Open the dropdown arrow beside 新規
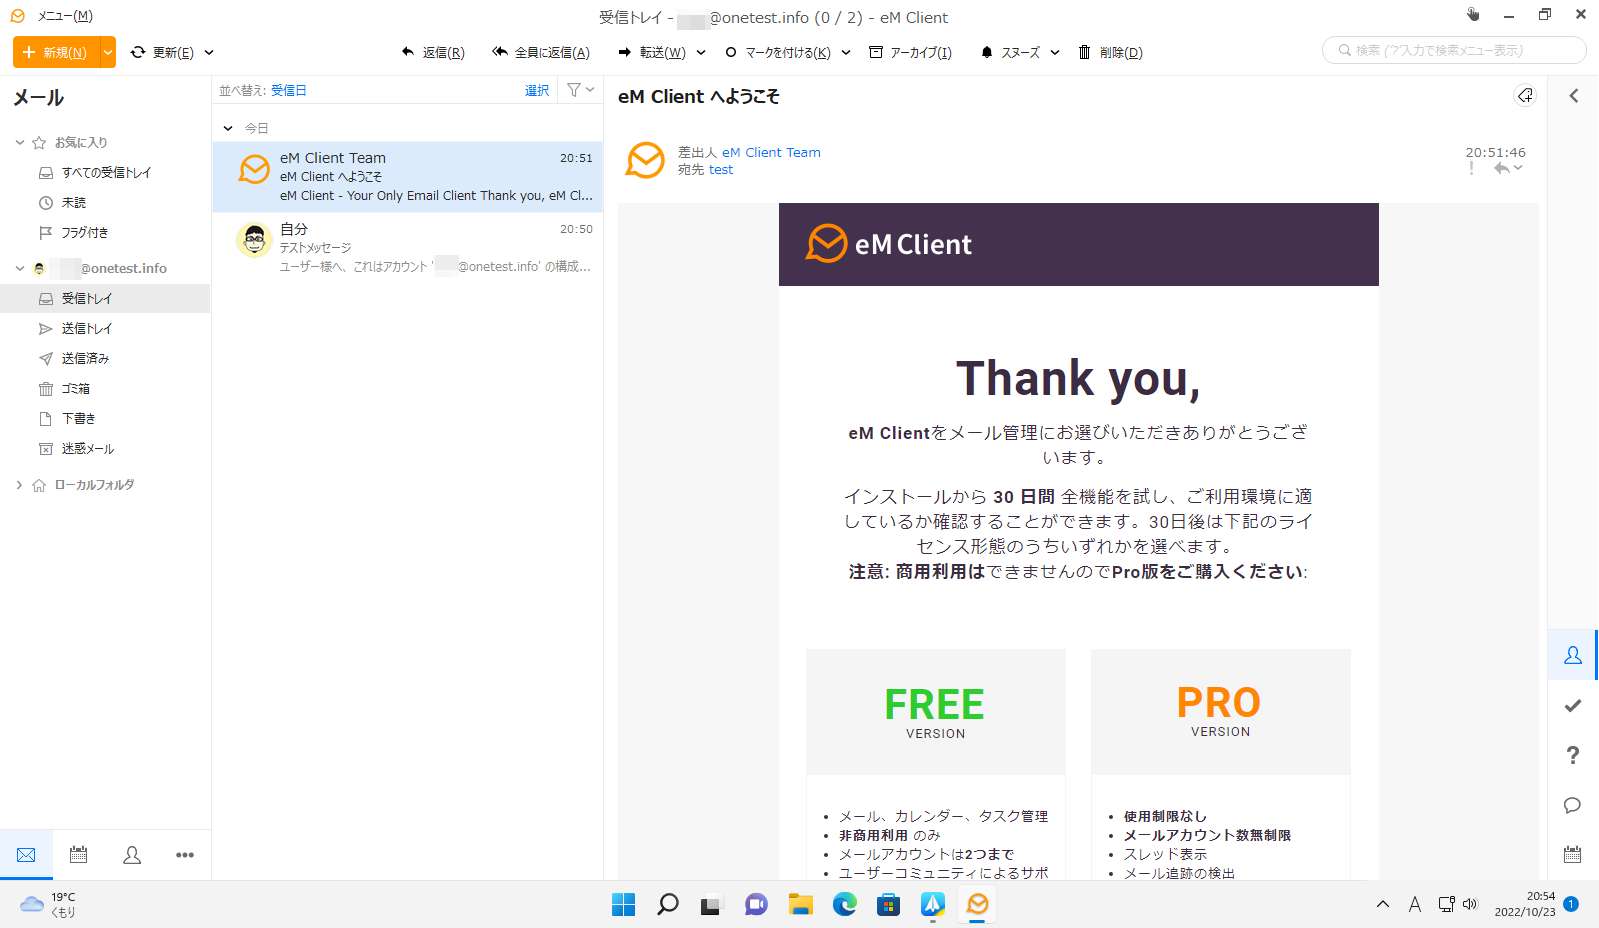The height and width of the screenshot is (928, 1599). pyautogui.click(x=108, y=52)
